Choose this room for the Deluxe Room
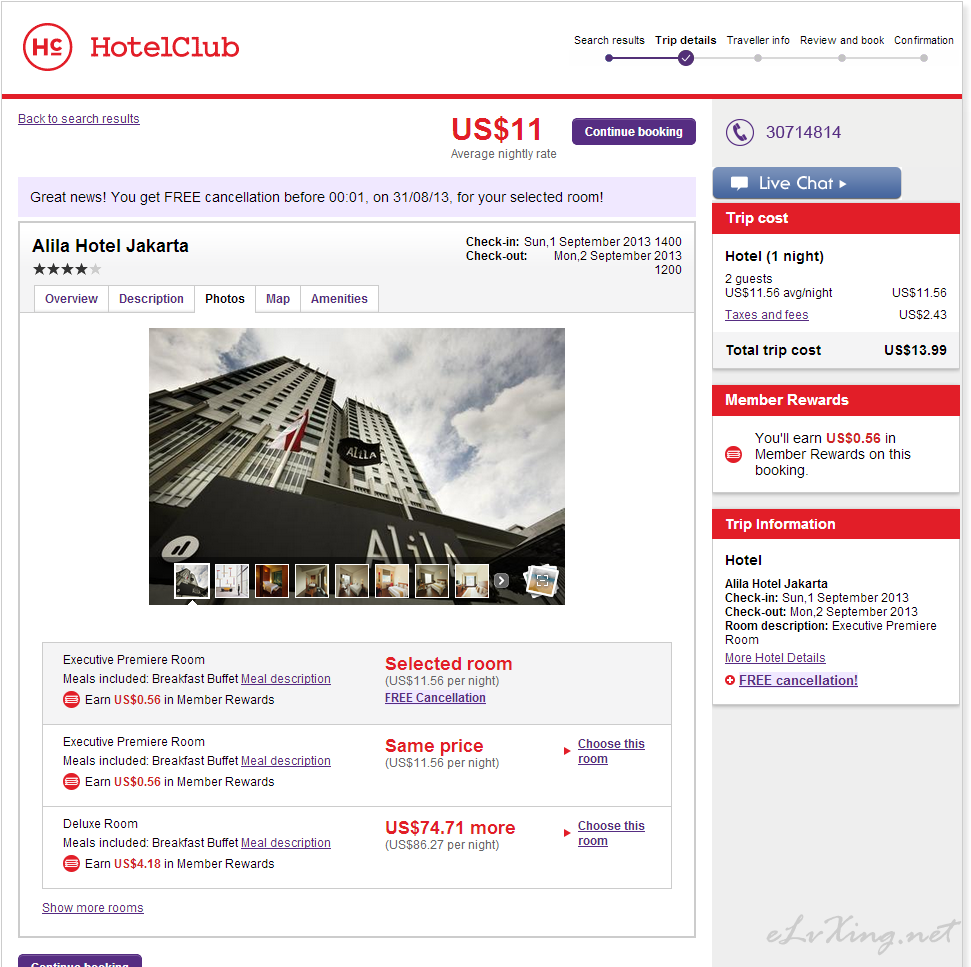This screenshot has width=971, height=967. 611,833
